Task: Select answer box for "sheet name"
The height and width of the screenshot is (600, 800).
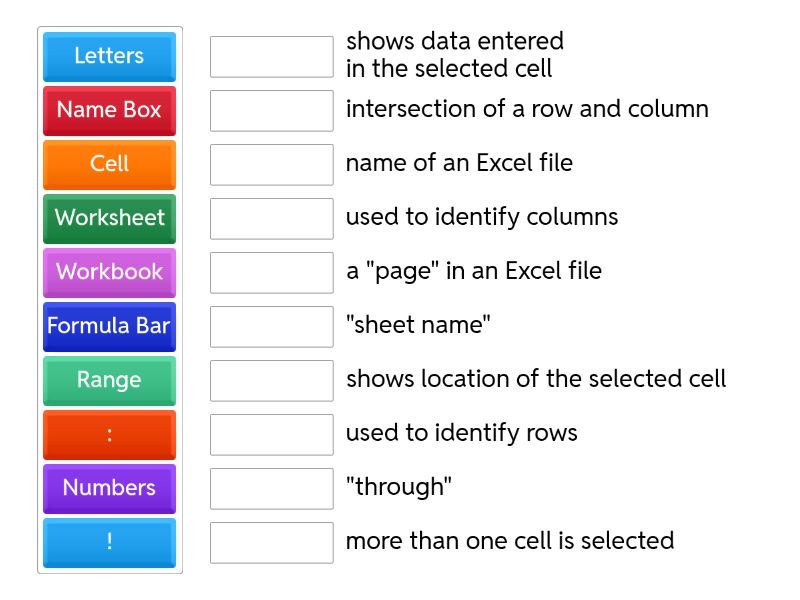Action: tap(271, 327)
